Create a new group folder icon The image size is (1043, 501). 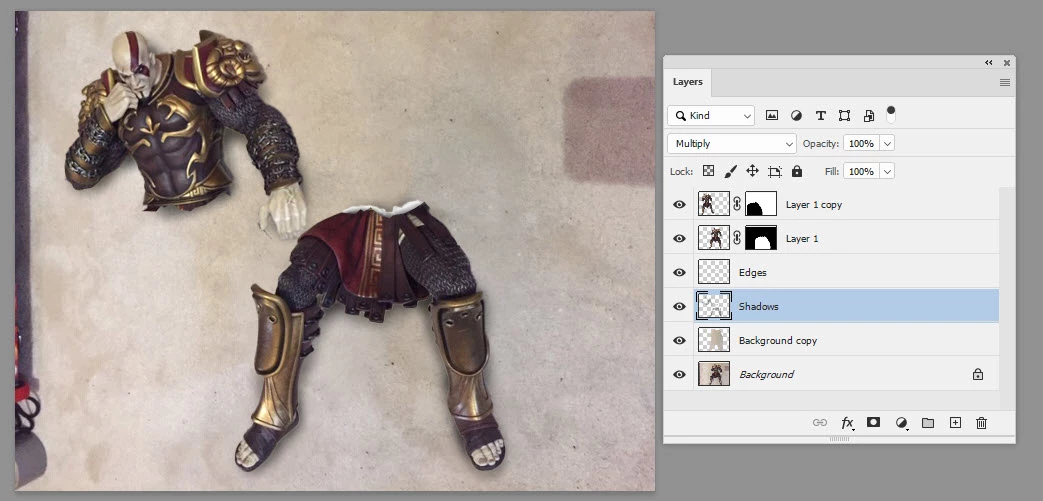[928, 422]
